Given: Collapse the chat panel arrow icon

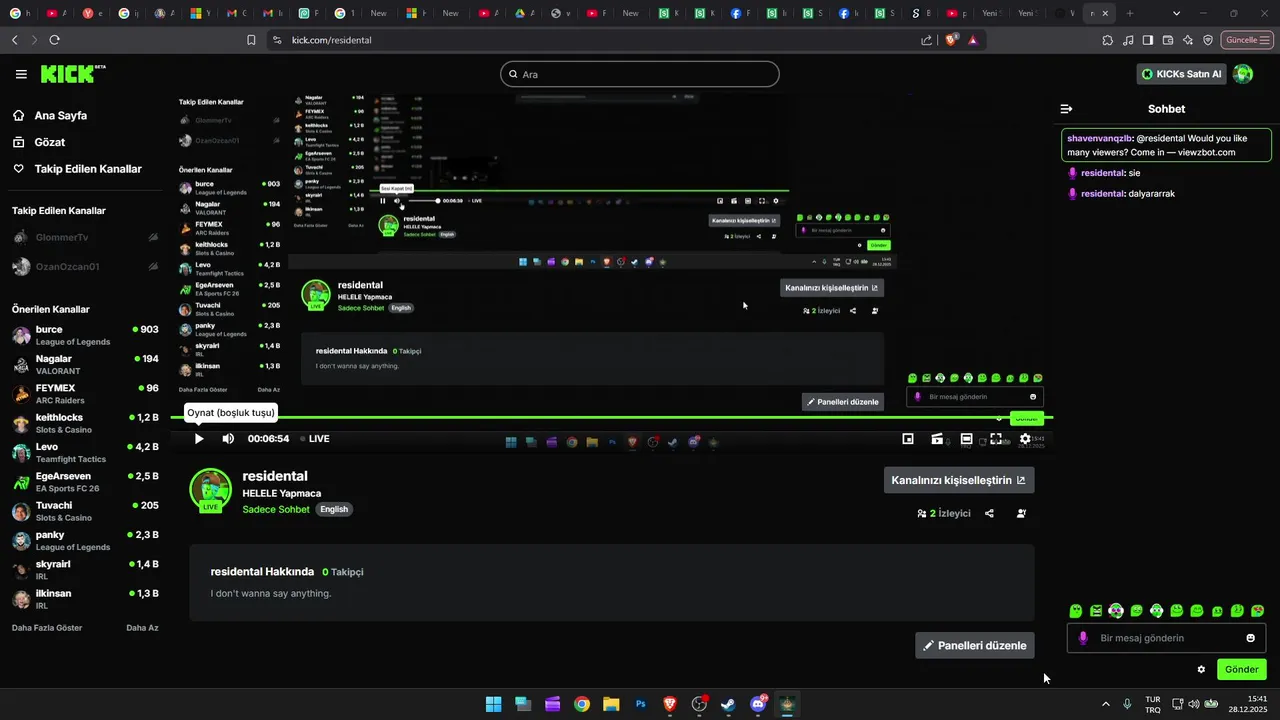Looking at the screenshot, I should [1066, 109].
